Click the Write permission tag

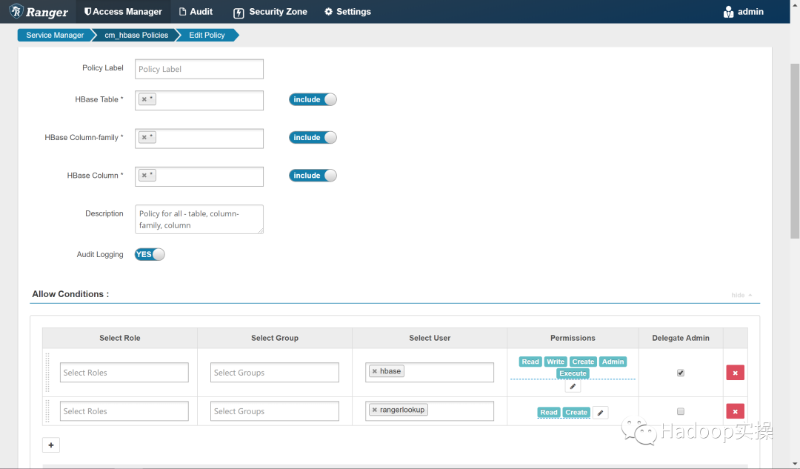coord(555,362)
